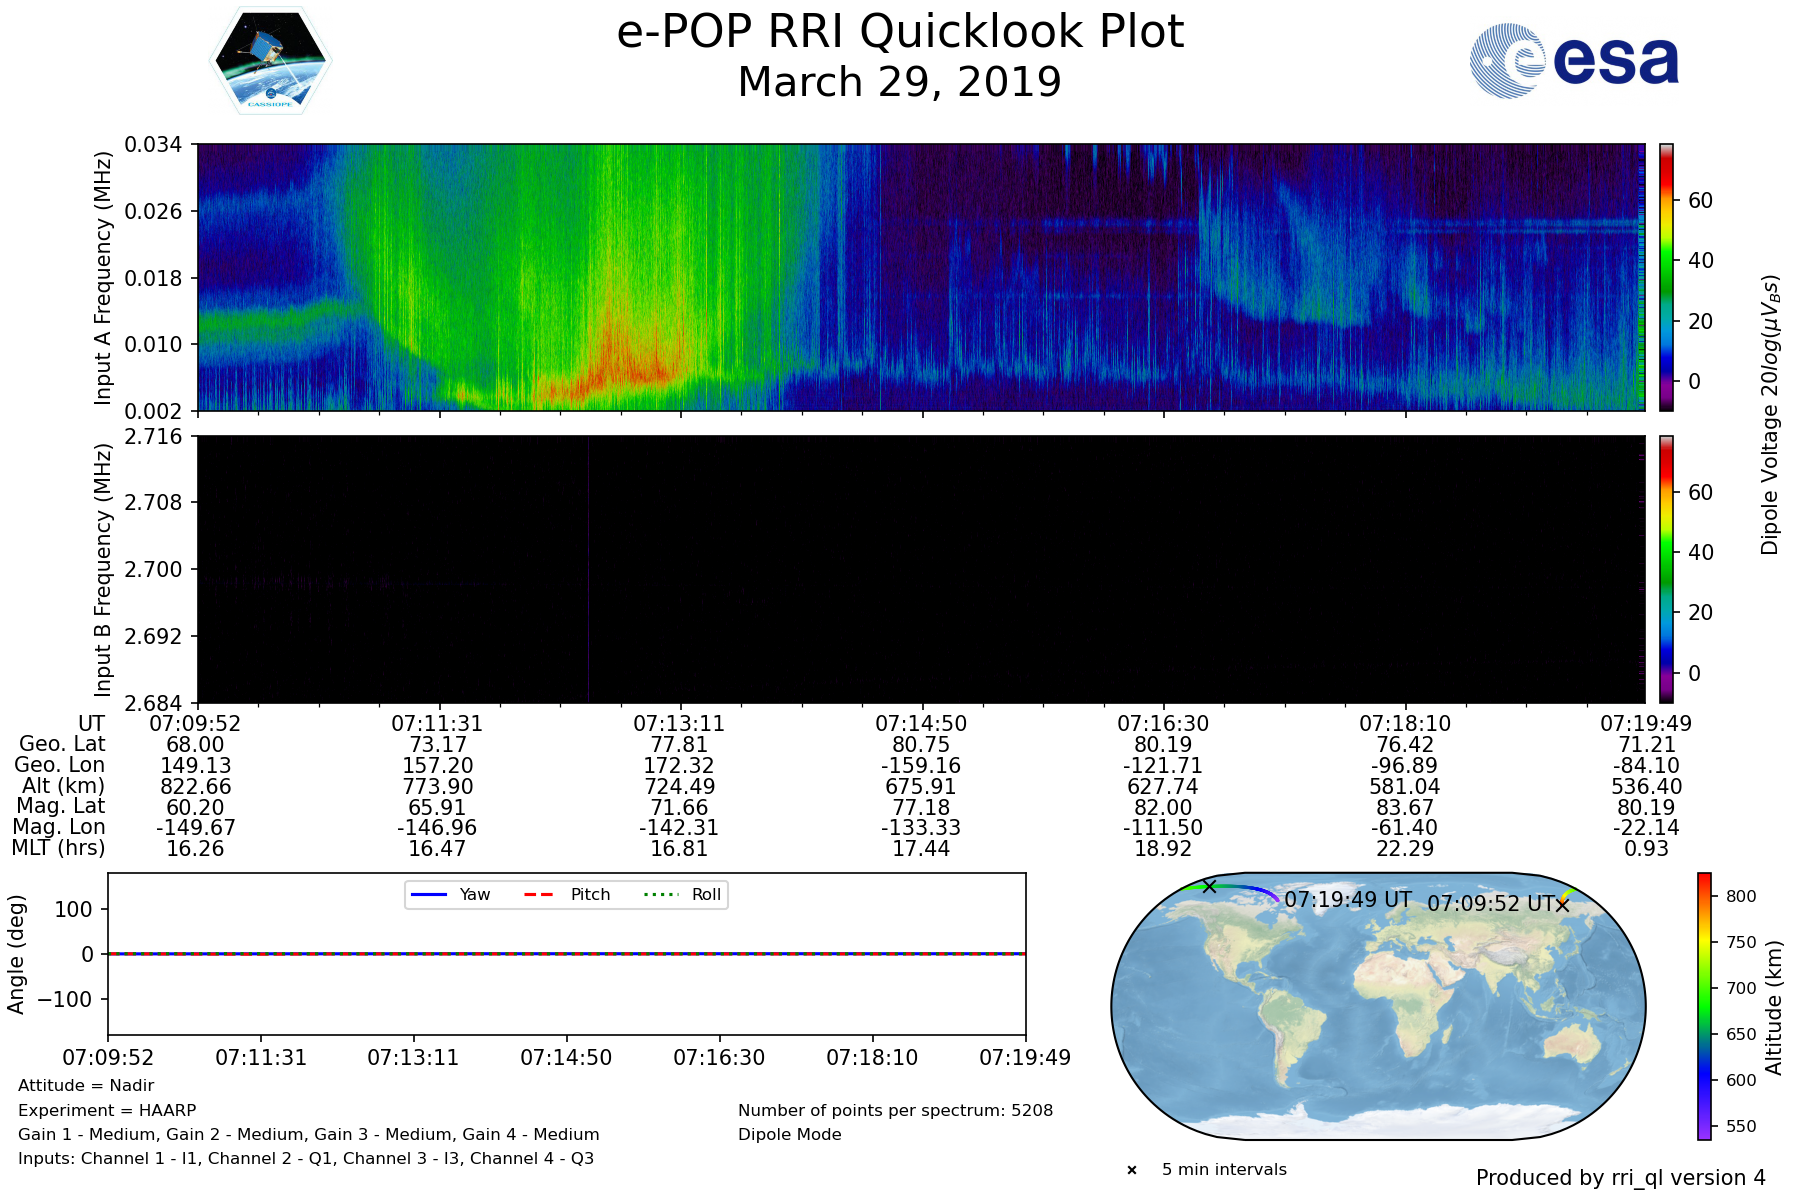The width and height of the screenshot is (1800, 1200).
Task: Click the 07:14:50 tick label on attitude plot
Action: click(x=566, y=1058)
